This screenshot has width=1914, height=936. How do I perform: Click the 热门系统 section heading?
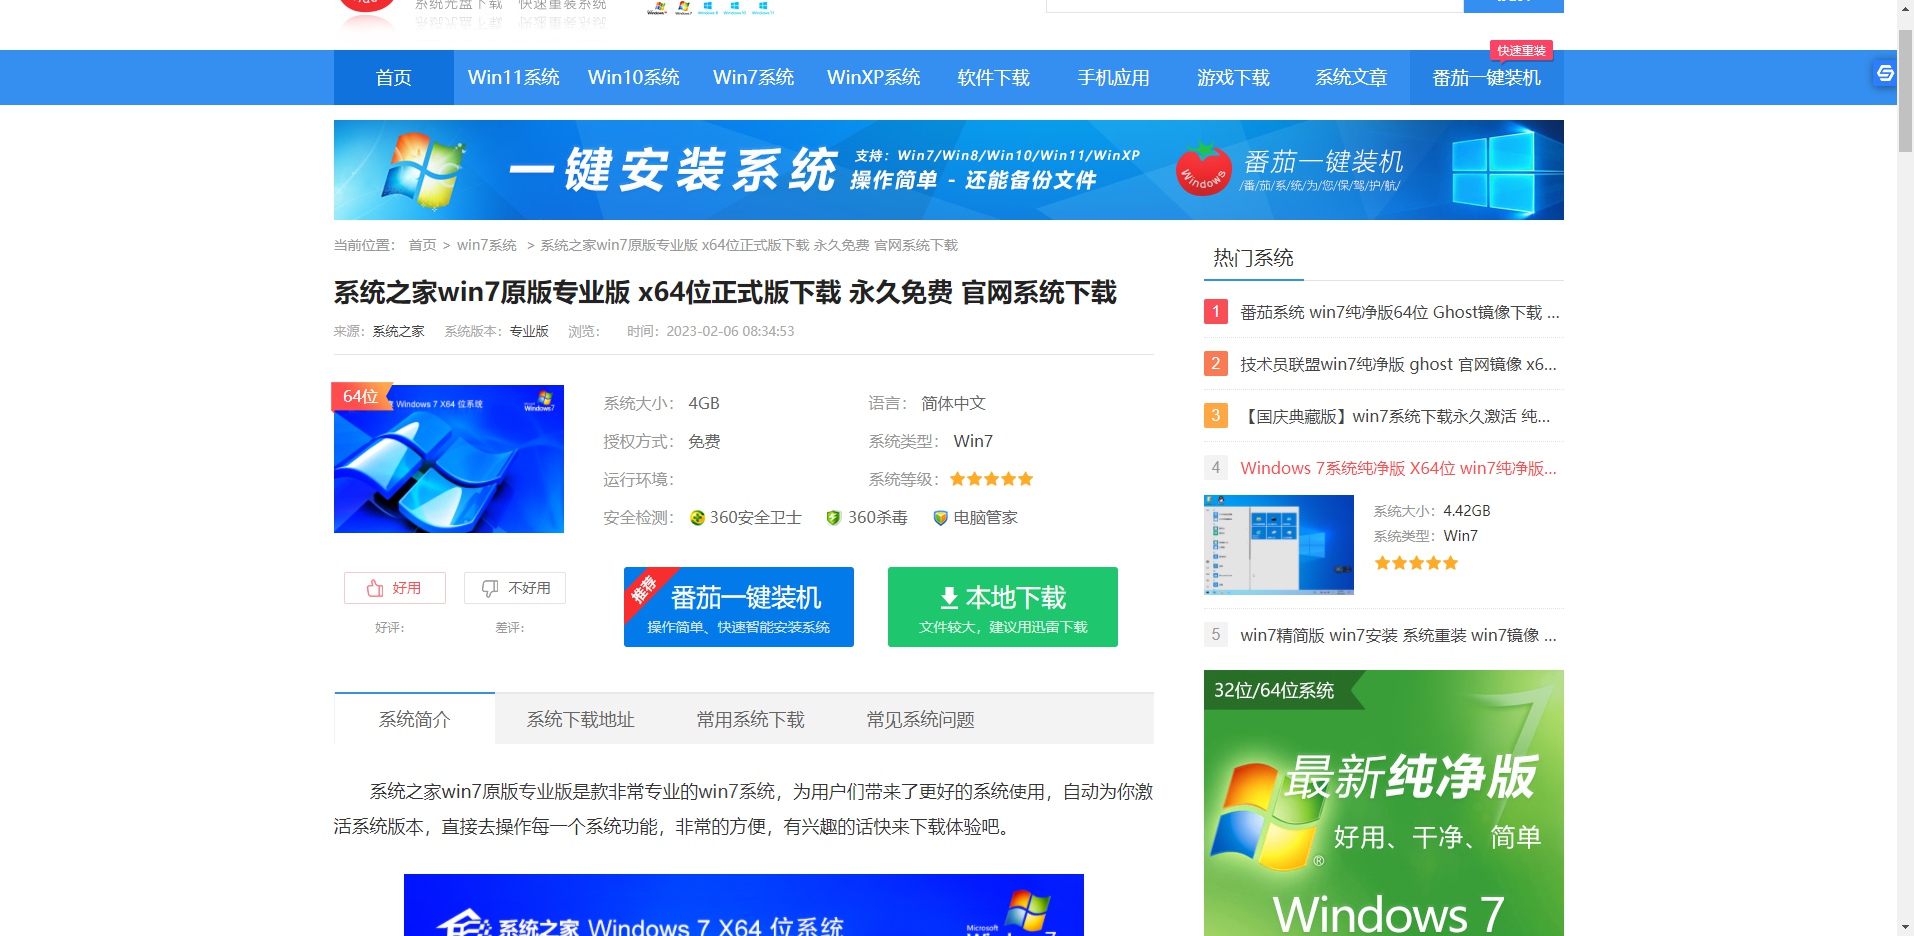click(1253, 258)
